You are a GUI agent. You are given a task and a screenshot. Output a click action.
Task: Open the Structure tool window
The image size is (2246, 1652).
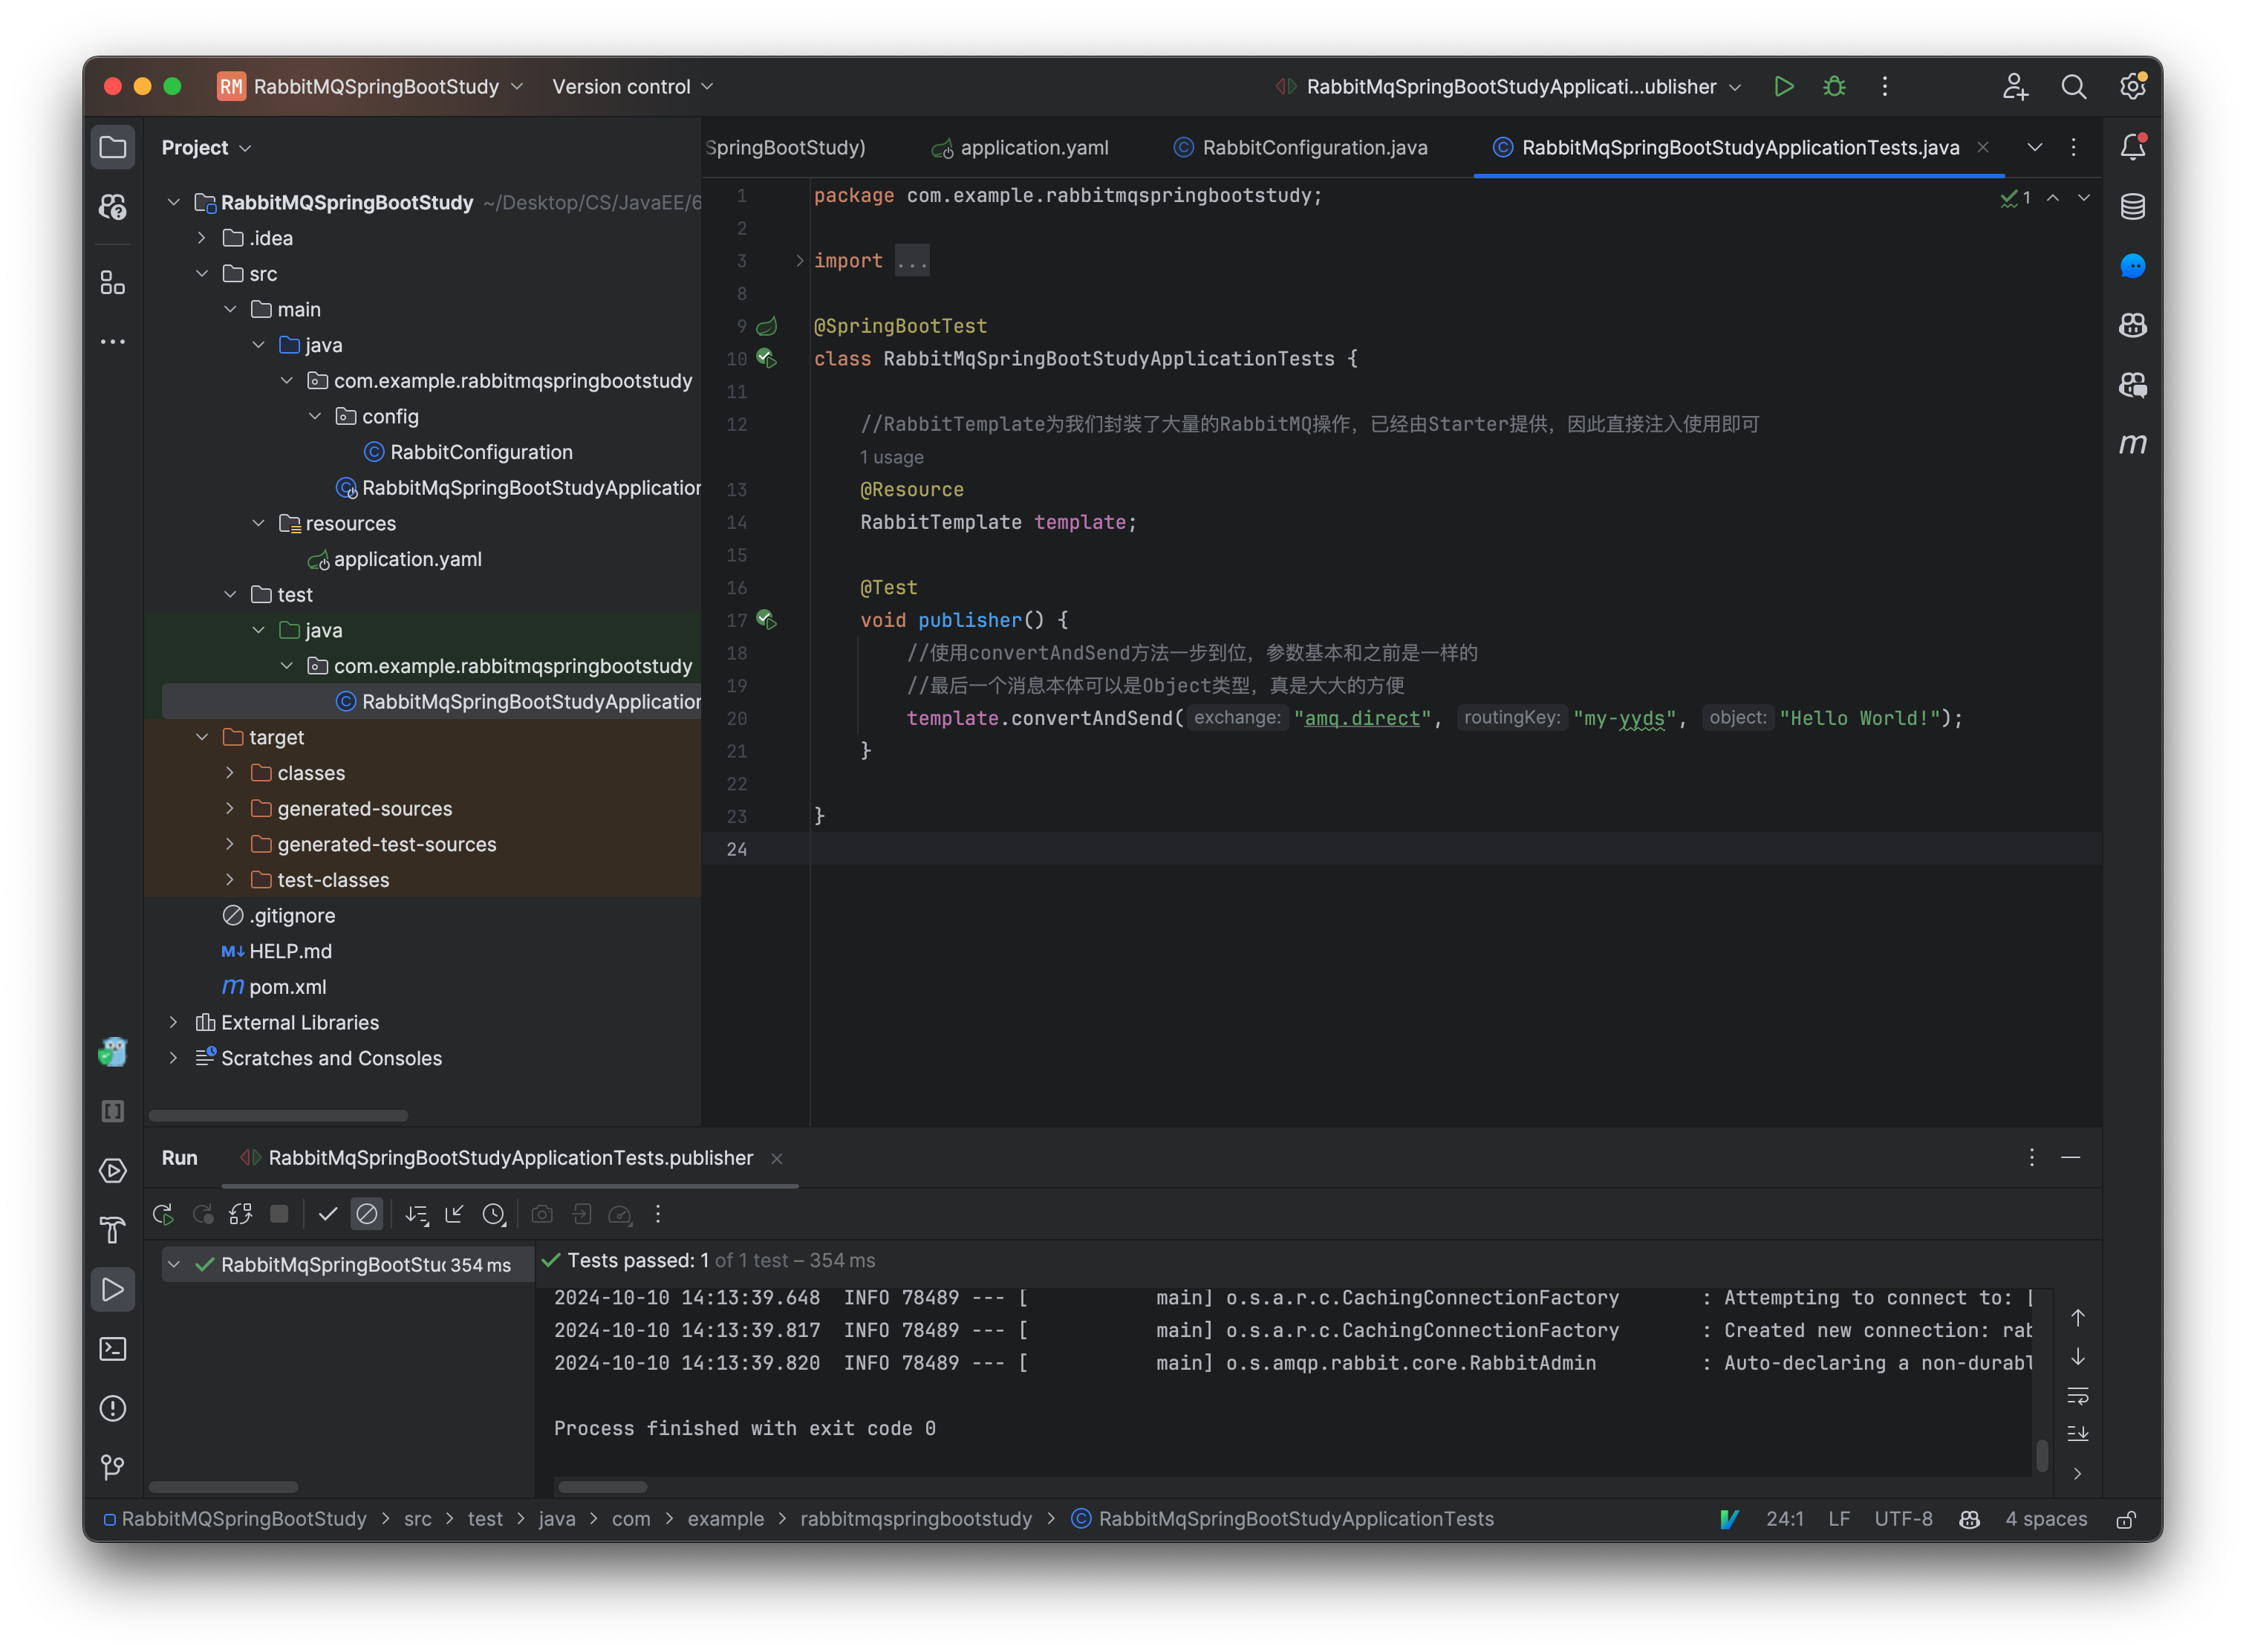(x=113, y=284)
